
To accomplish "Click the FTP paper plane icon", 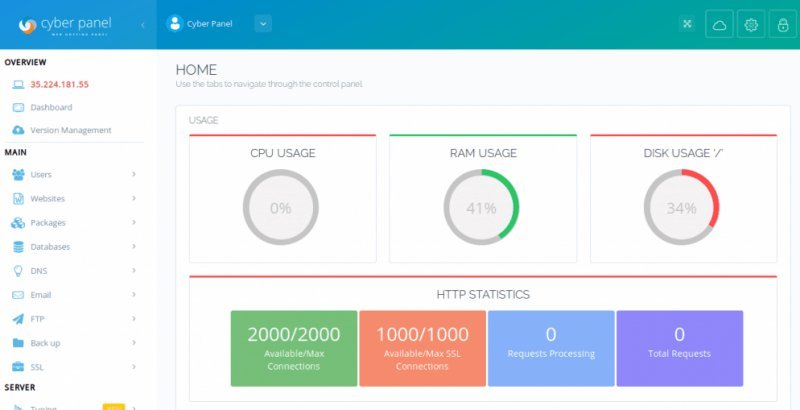I will click(18, 319).
